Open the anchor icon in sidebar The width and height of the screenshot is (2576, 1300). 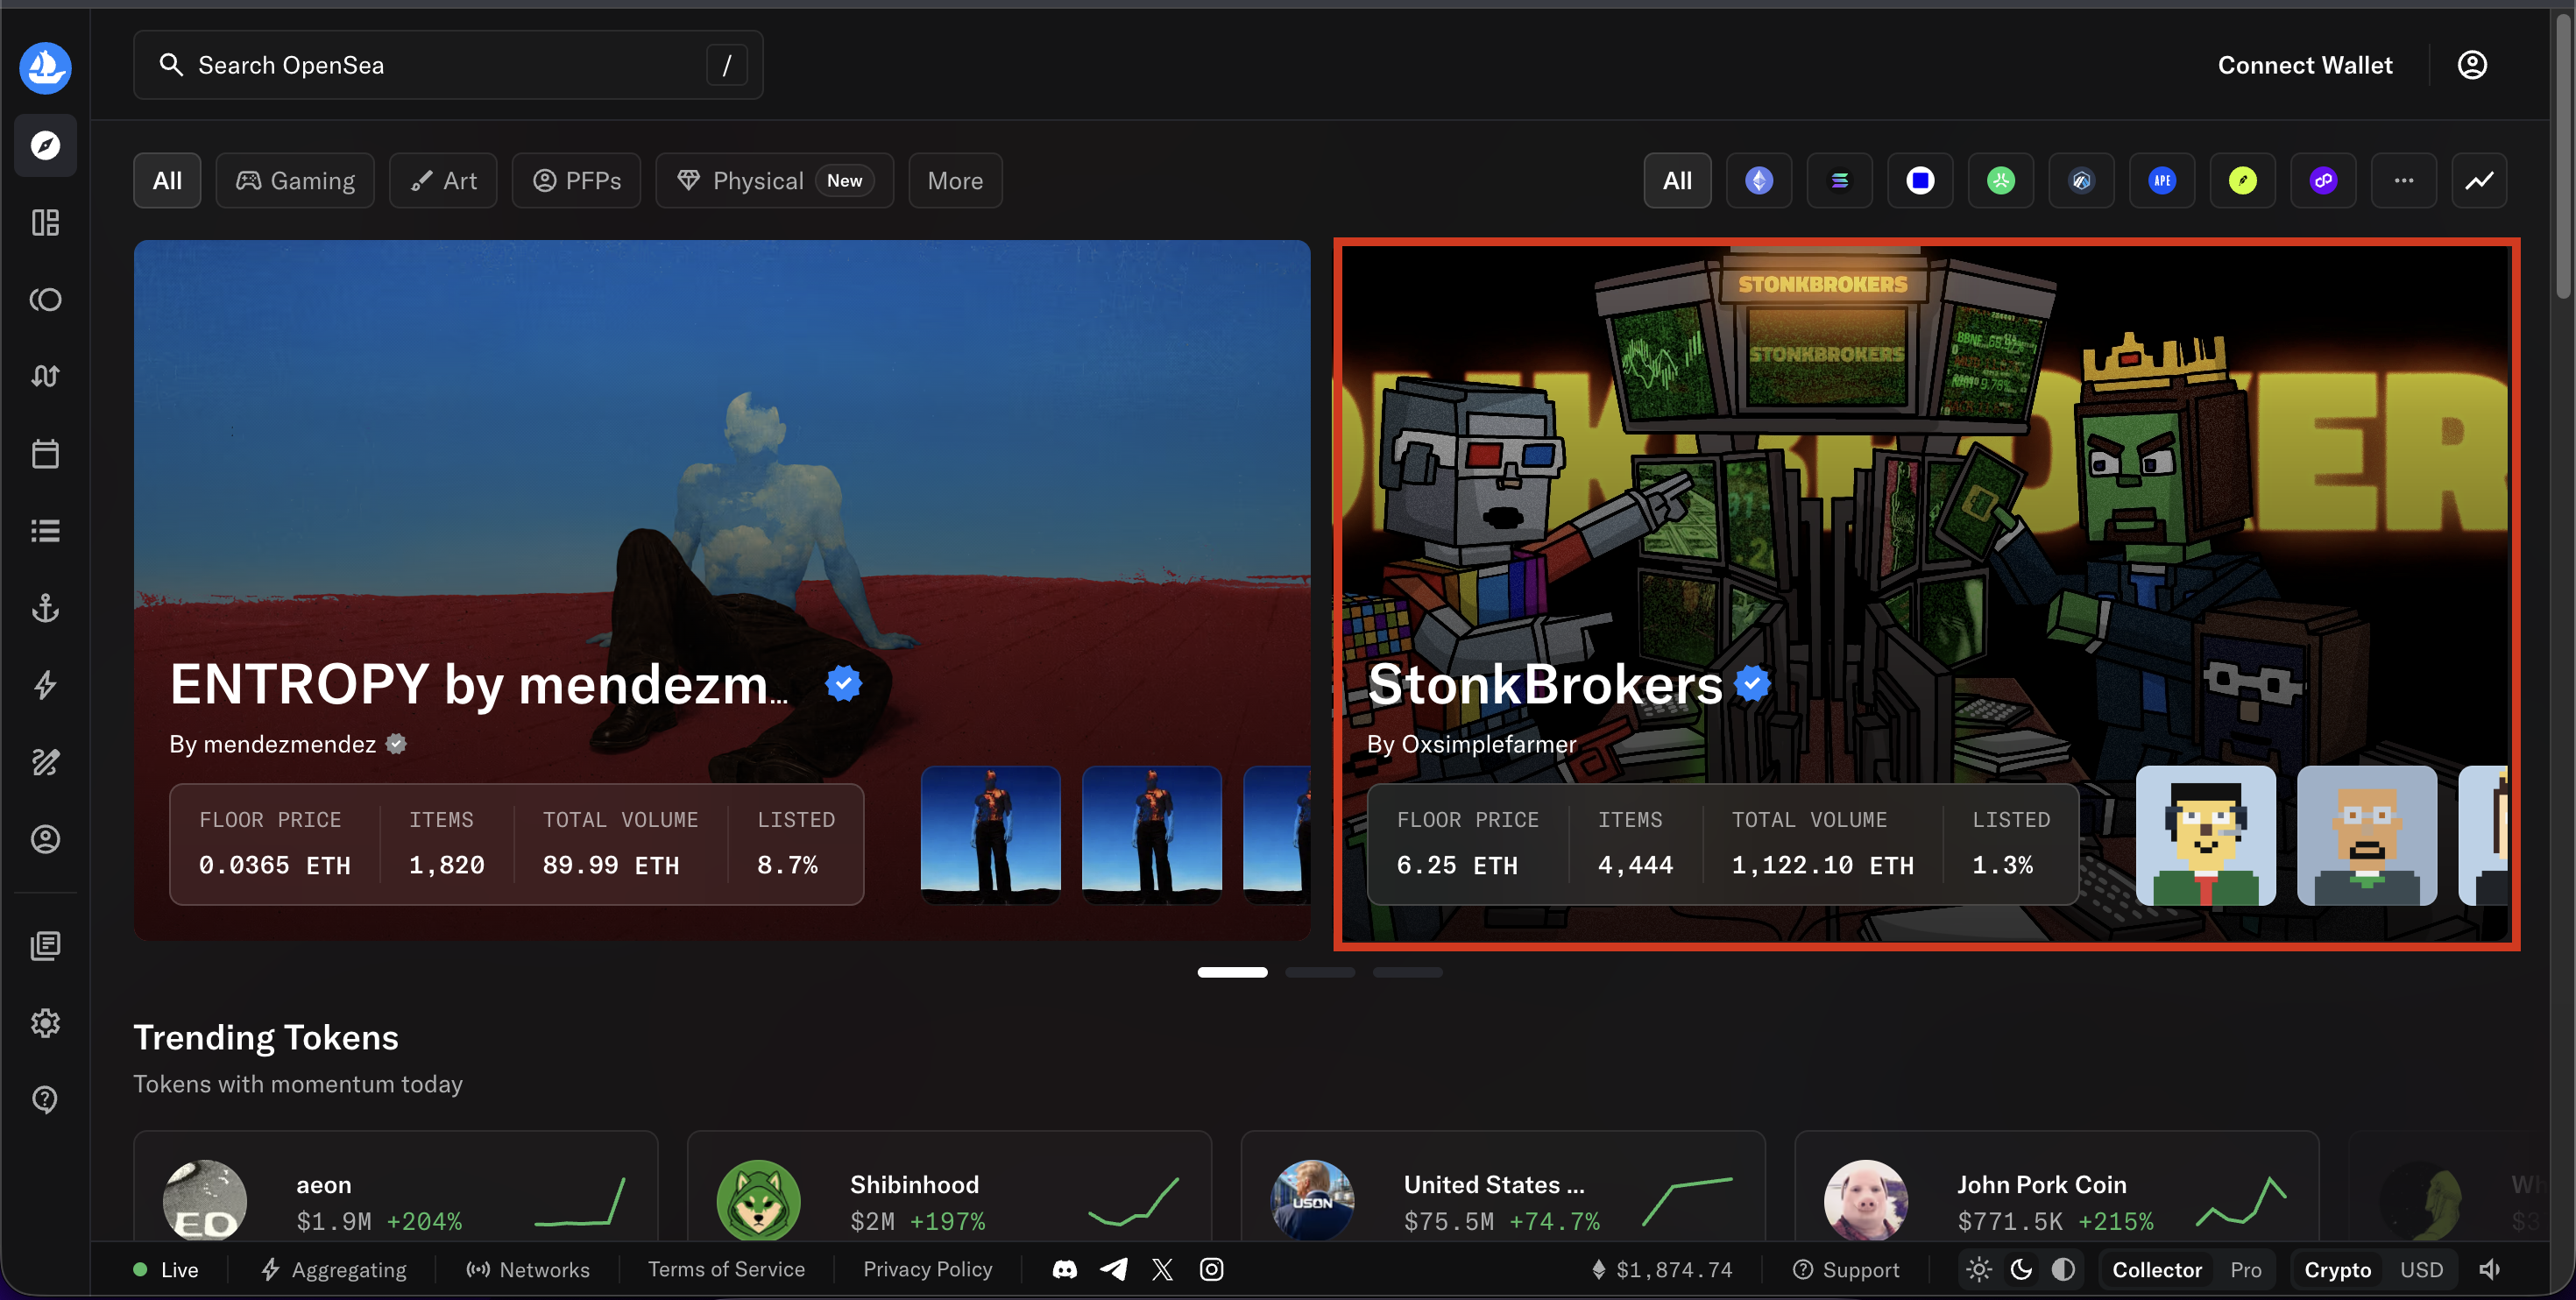(45, 608)
